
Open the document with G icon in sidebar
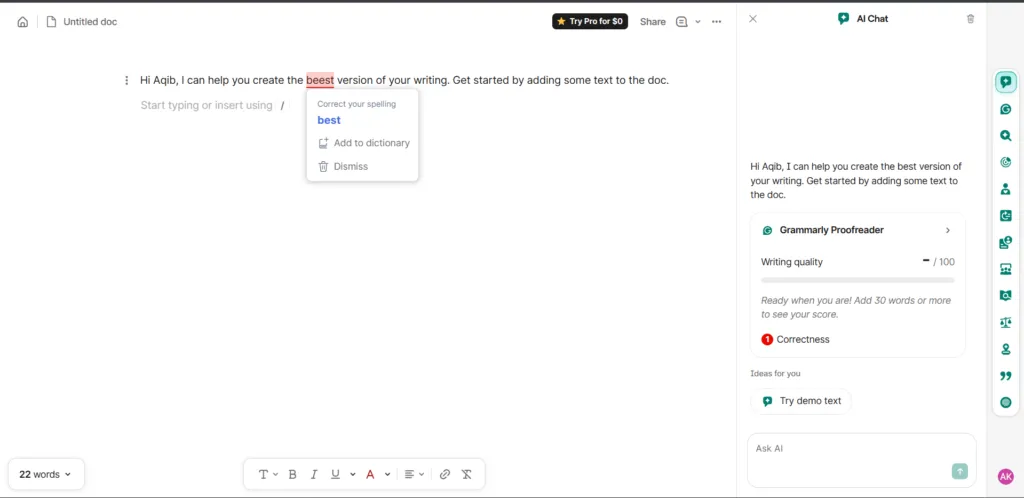coord(1006,215)
